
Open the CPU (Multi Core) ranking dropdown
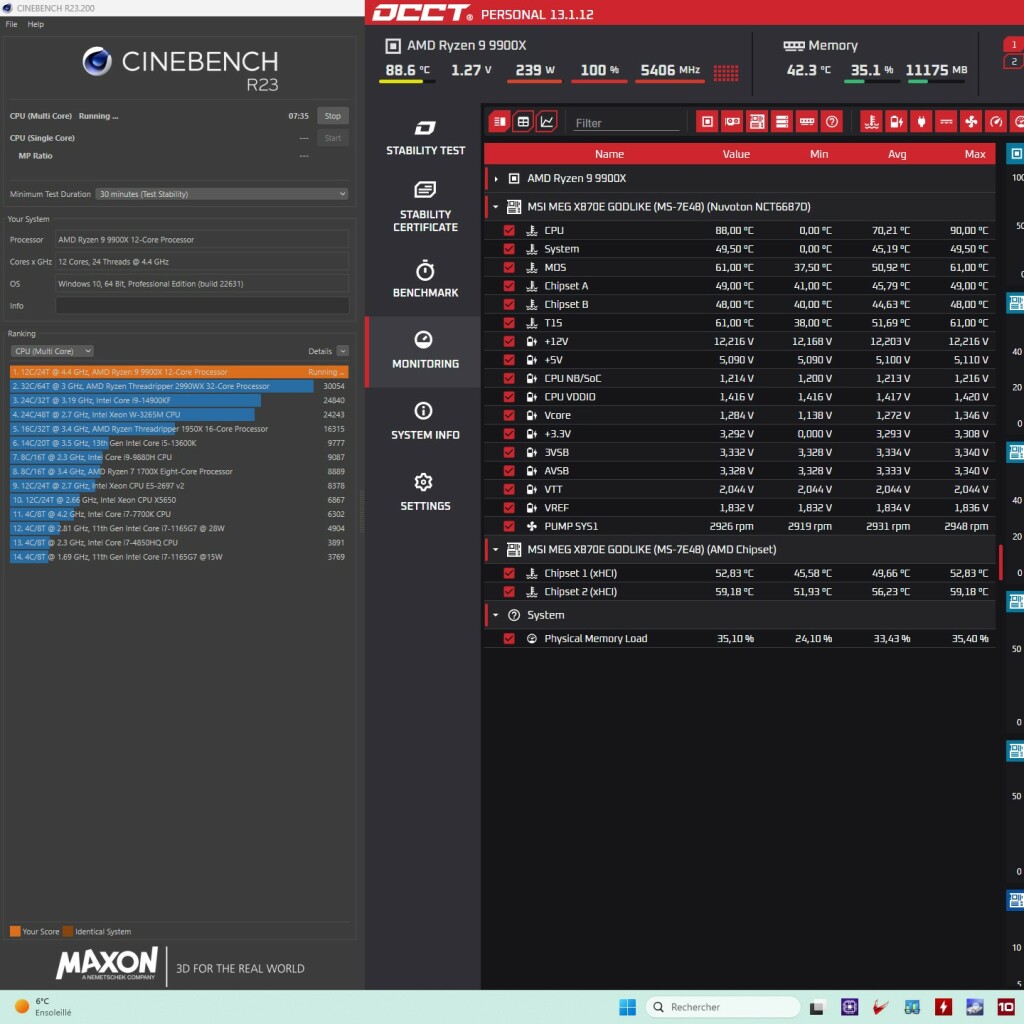coord(52,351)
